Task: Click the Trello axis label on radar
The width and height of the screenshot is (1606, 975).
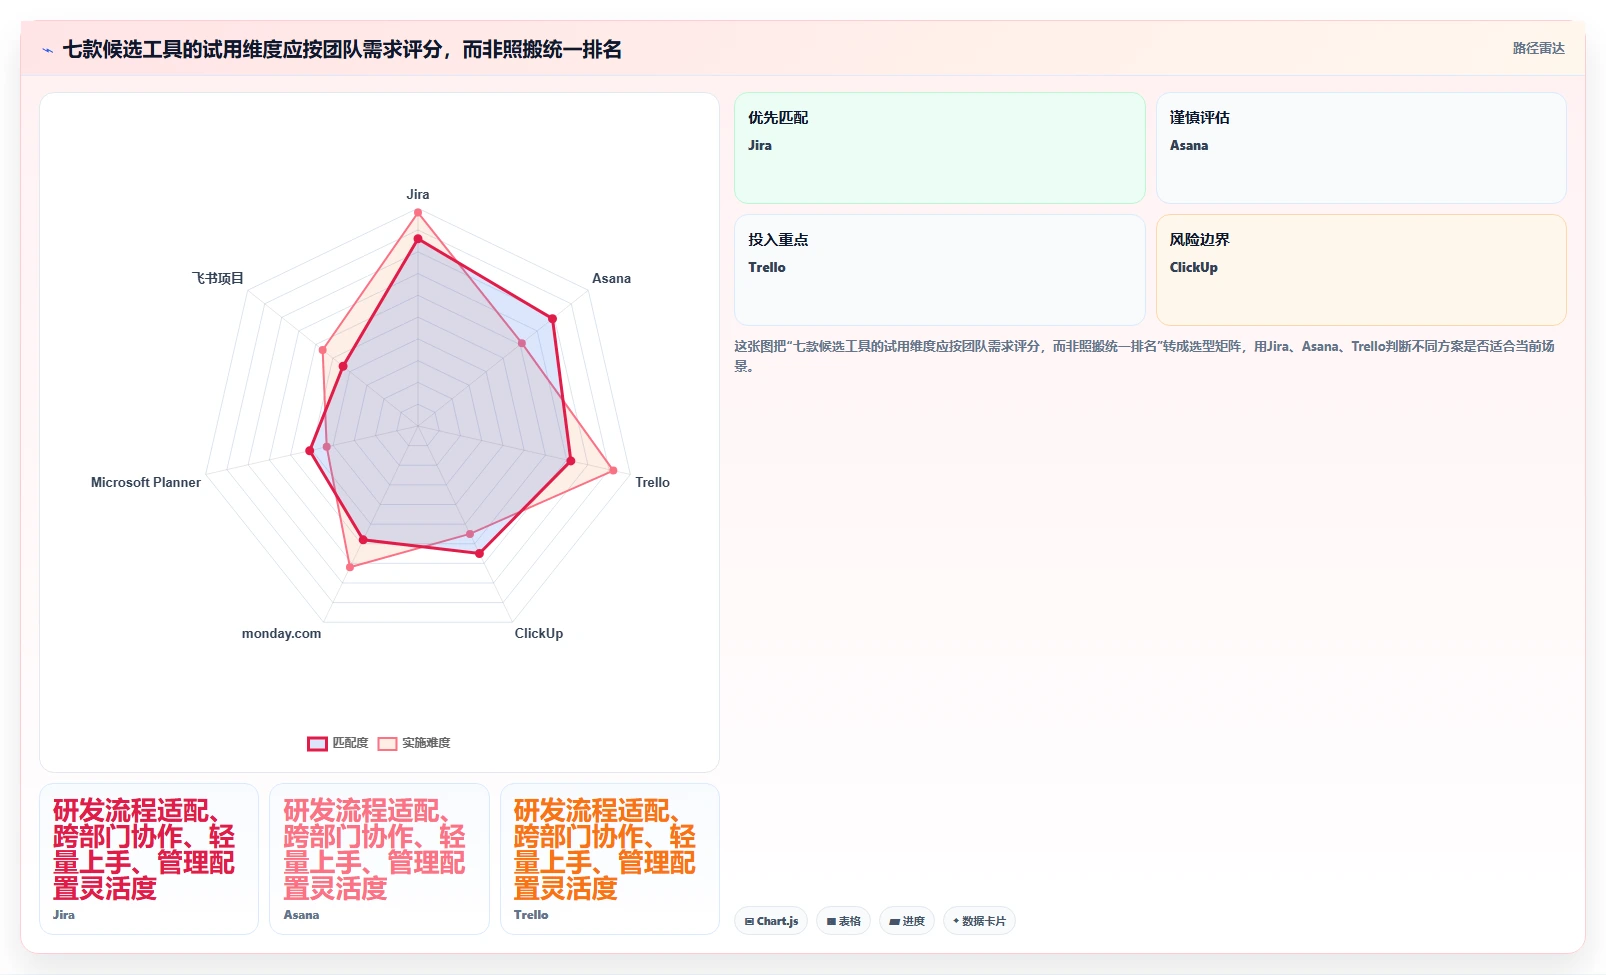Action: [x=652, y=482]
